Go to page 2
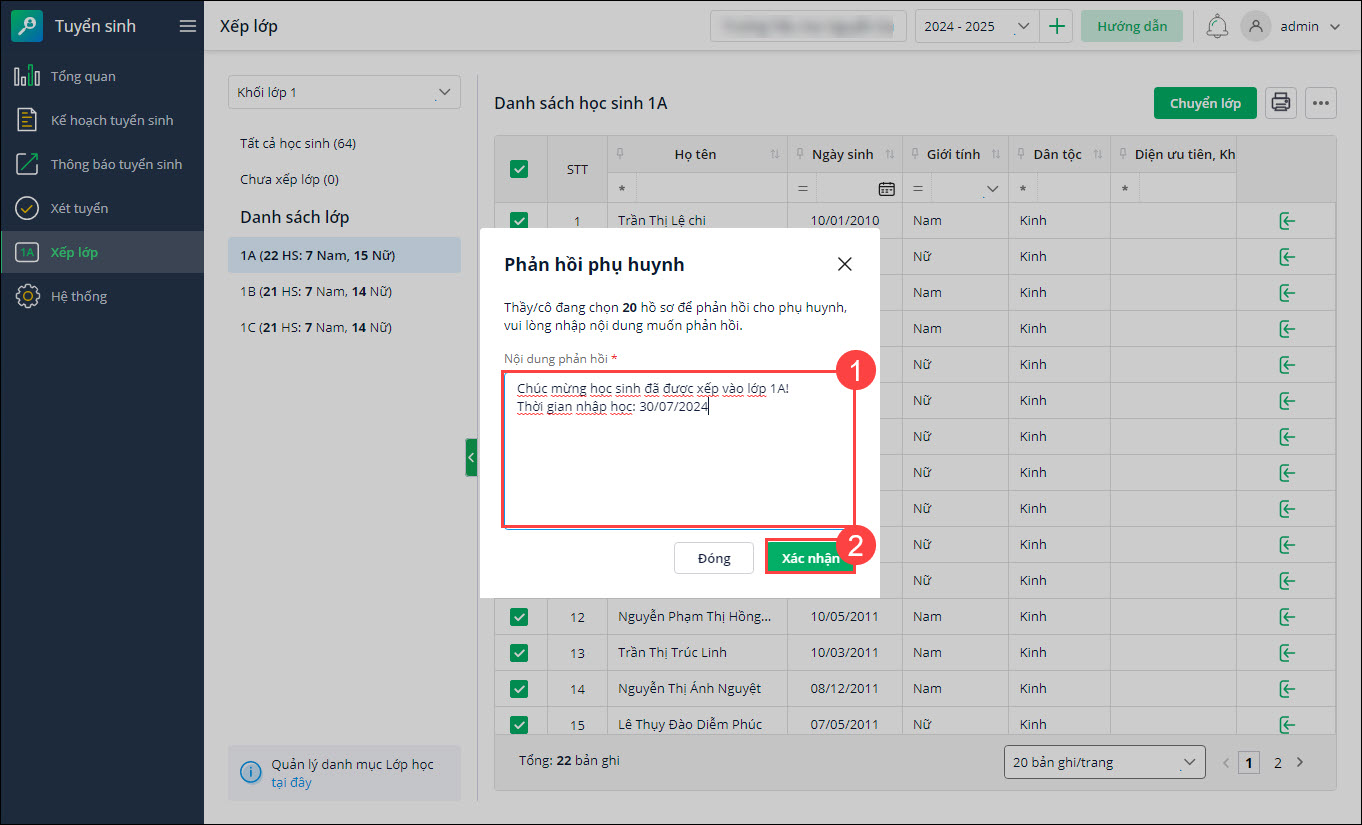Viewport: 1362px width, 825px height. [1277, 762]
